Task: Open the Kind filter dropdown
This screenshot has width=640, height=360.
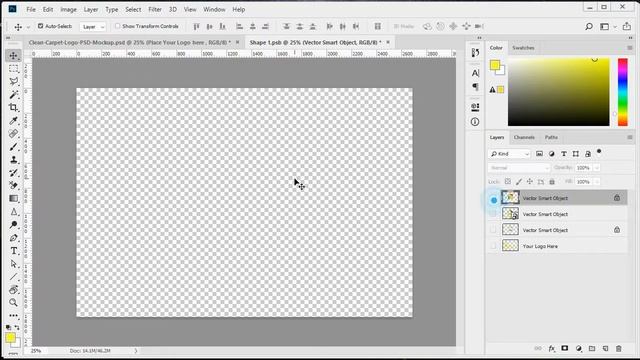Action: click(x=509, y=154)
